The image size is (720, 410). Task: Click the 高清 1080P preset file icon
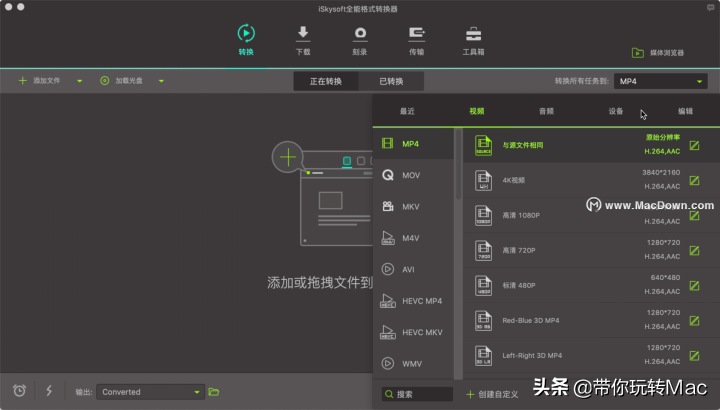(483, 215)
